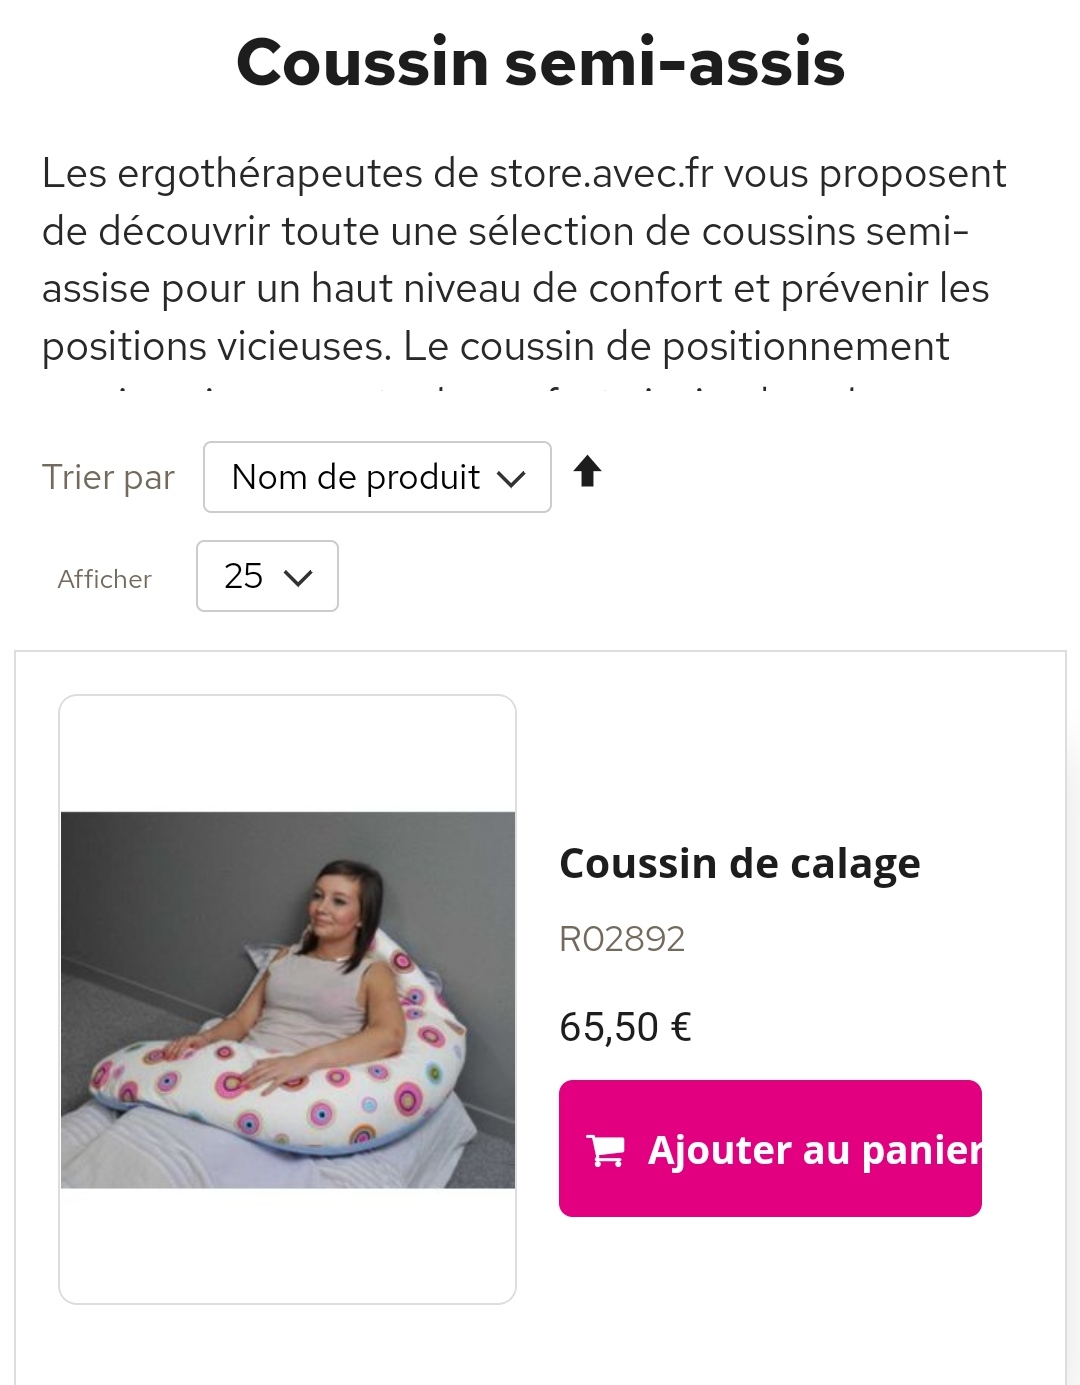Screen dimensions: 1080x1385
Task: Open the Afficher 25 items-per-page dropdown
Action: (267, 576)
